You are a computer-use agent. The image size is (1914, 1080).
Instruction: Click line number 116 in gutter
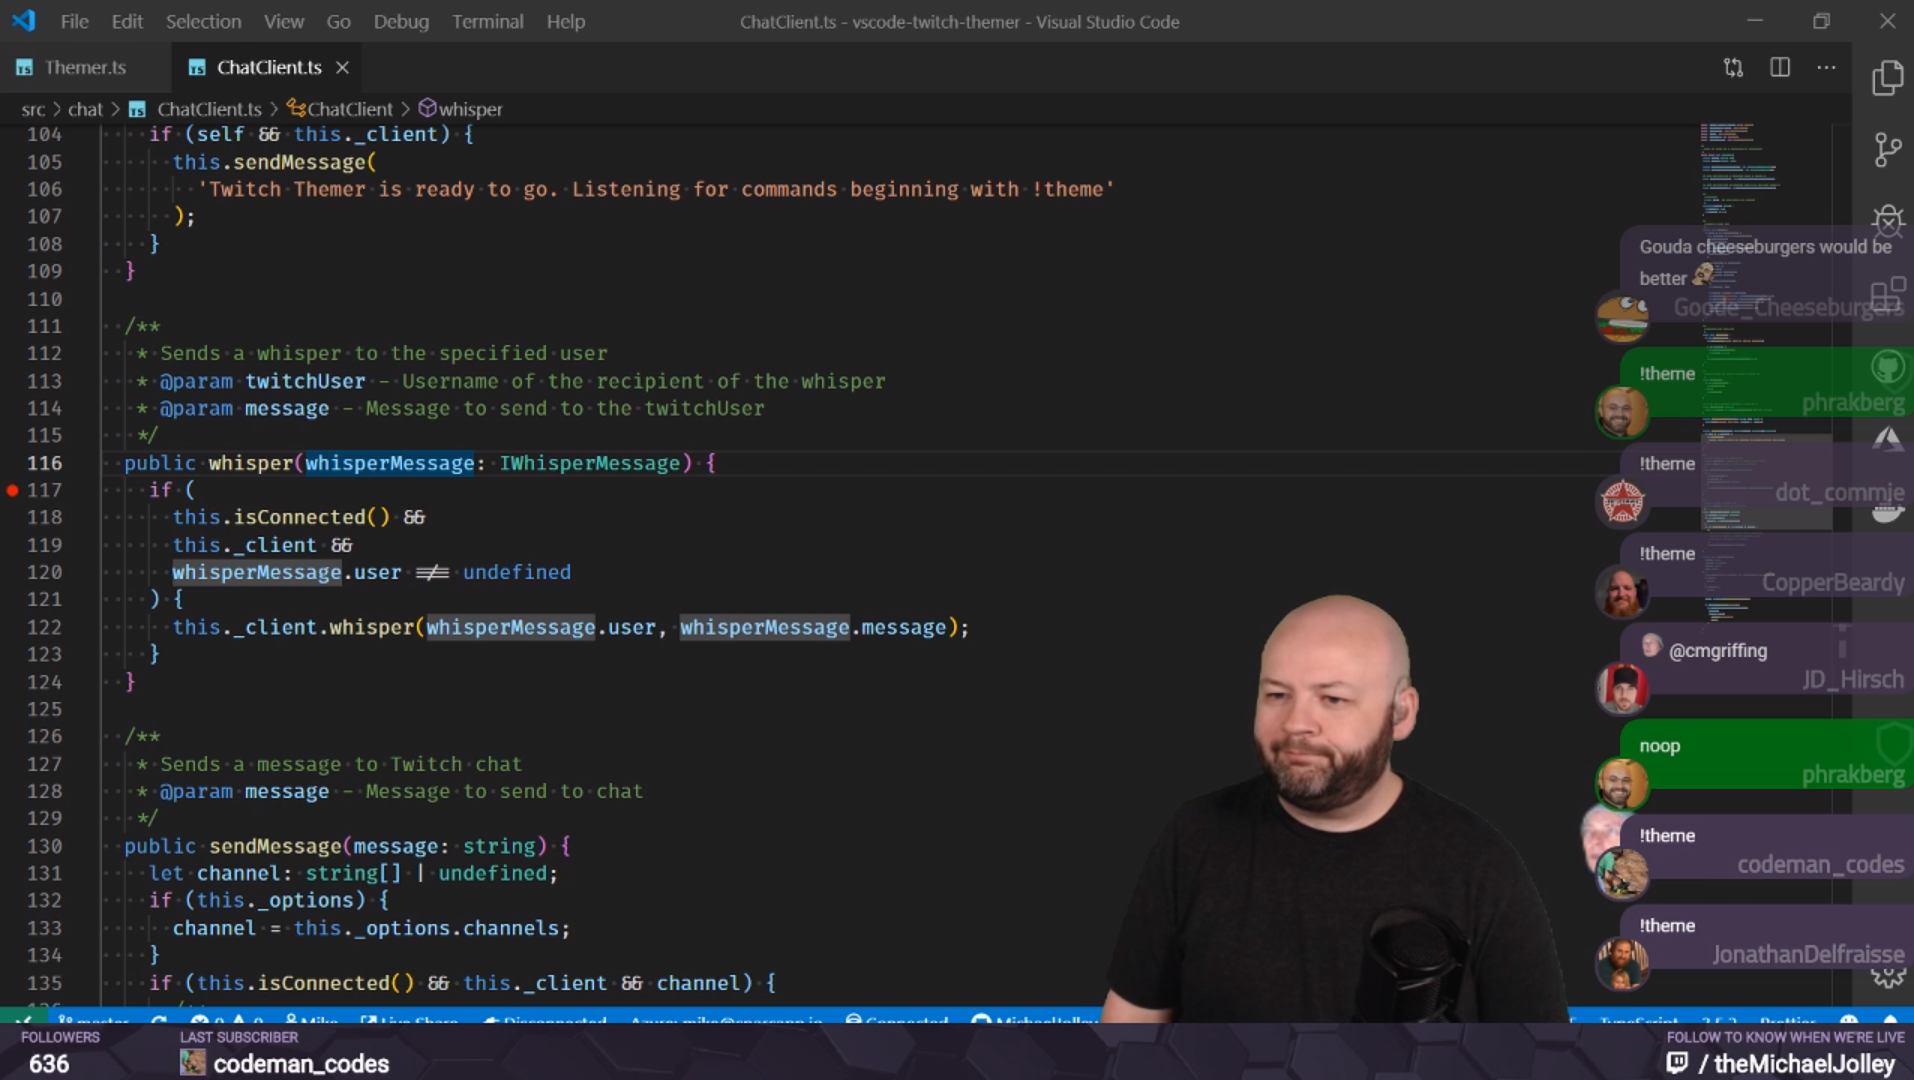[x=44, y=463]
